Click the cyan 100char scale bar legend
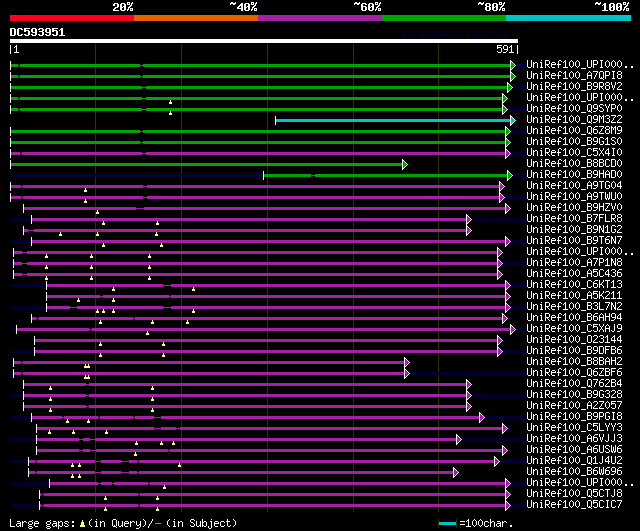 coord(447,523)
